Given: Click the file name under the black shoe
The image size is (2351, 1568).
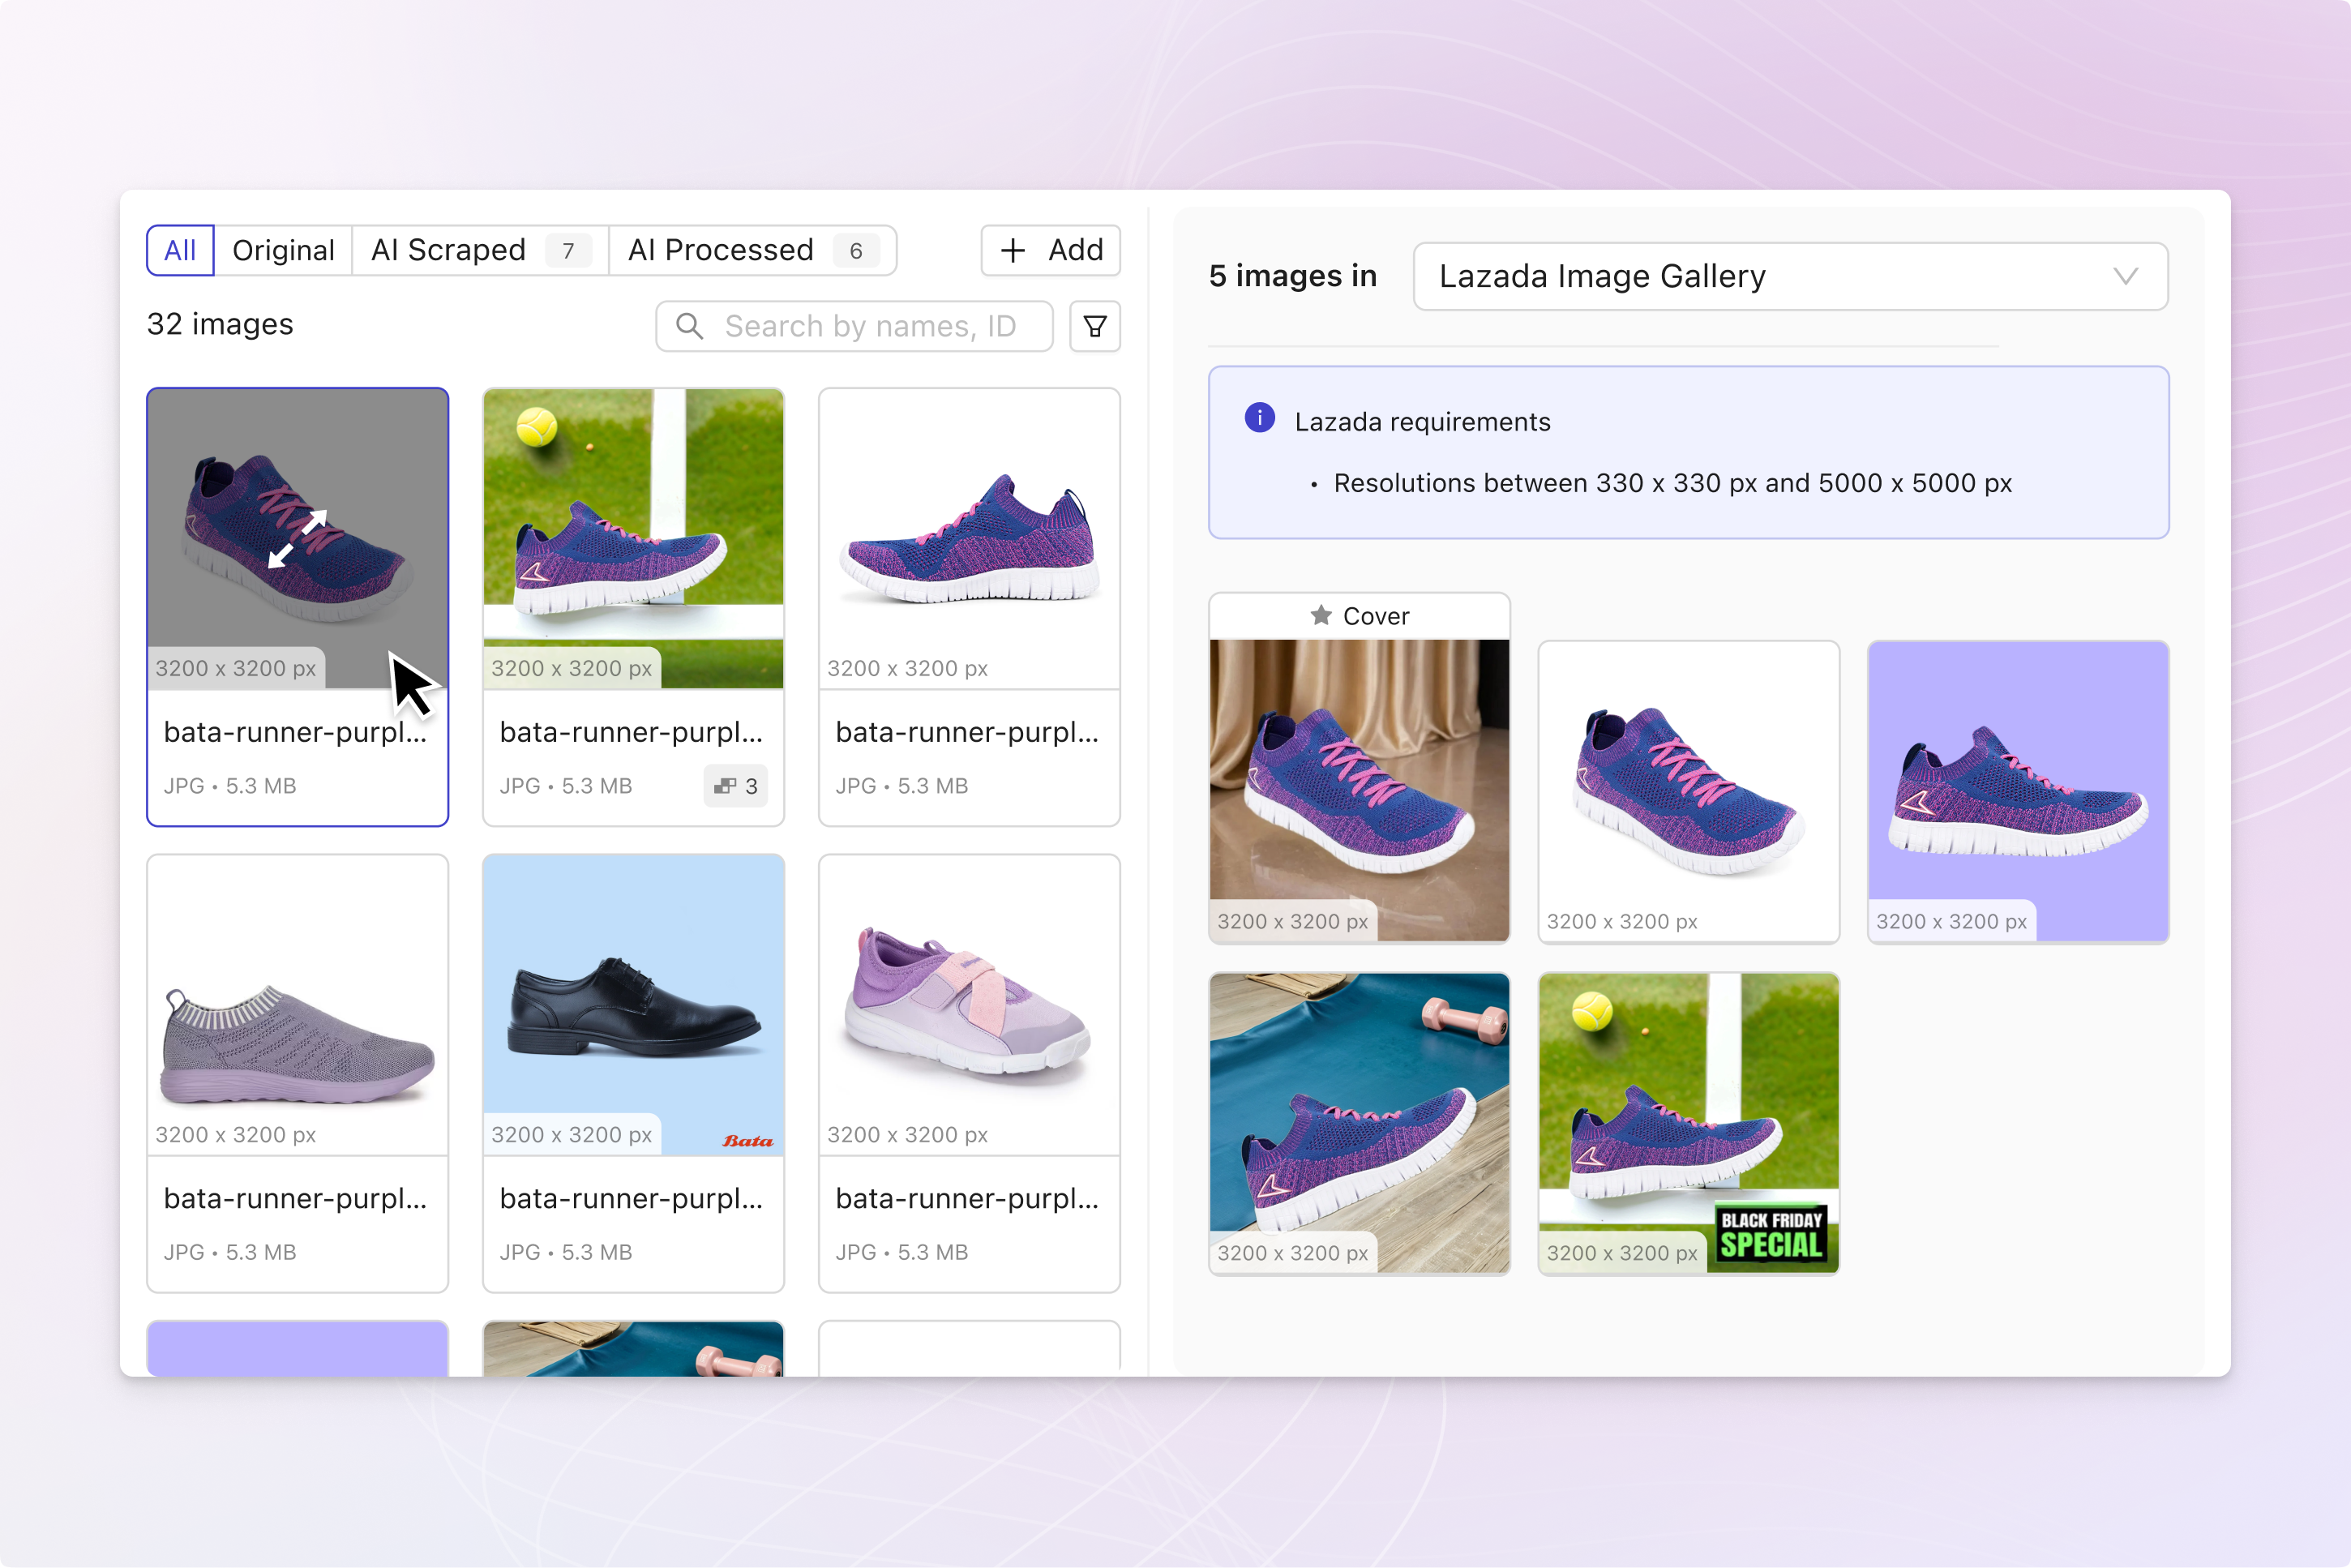Looking at the screenshot, I should (x=631, y=1198).
